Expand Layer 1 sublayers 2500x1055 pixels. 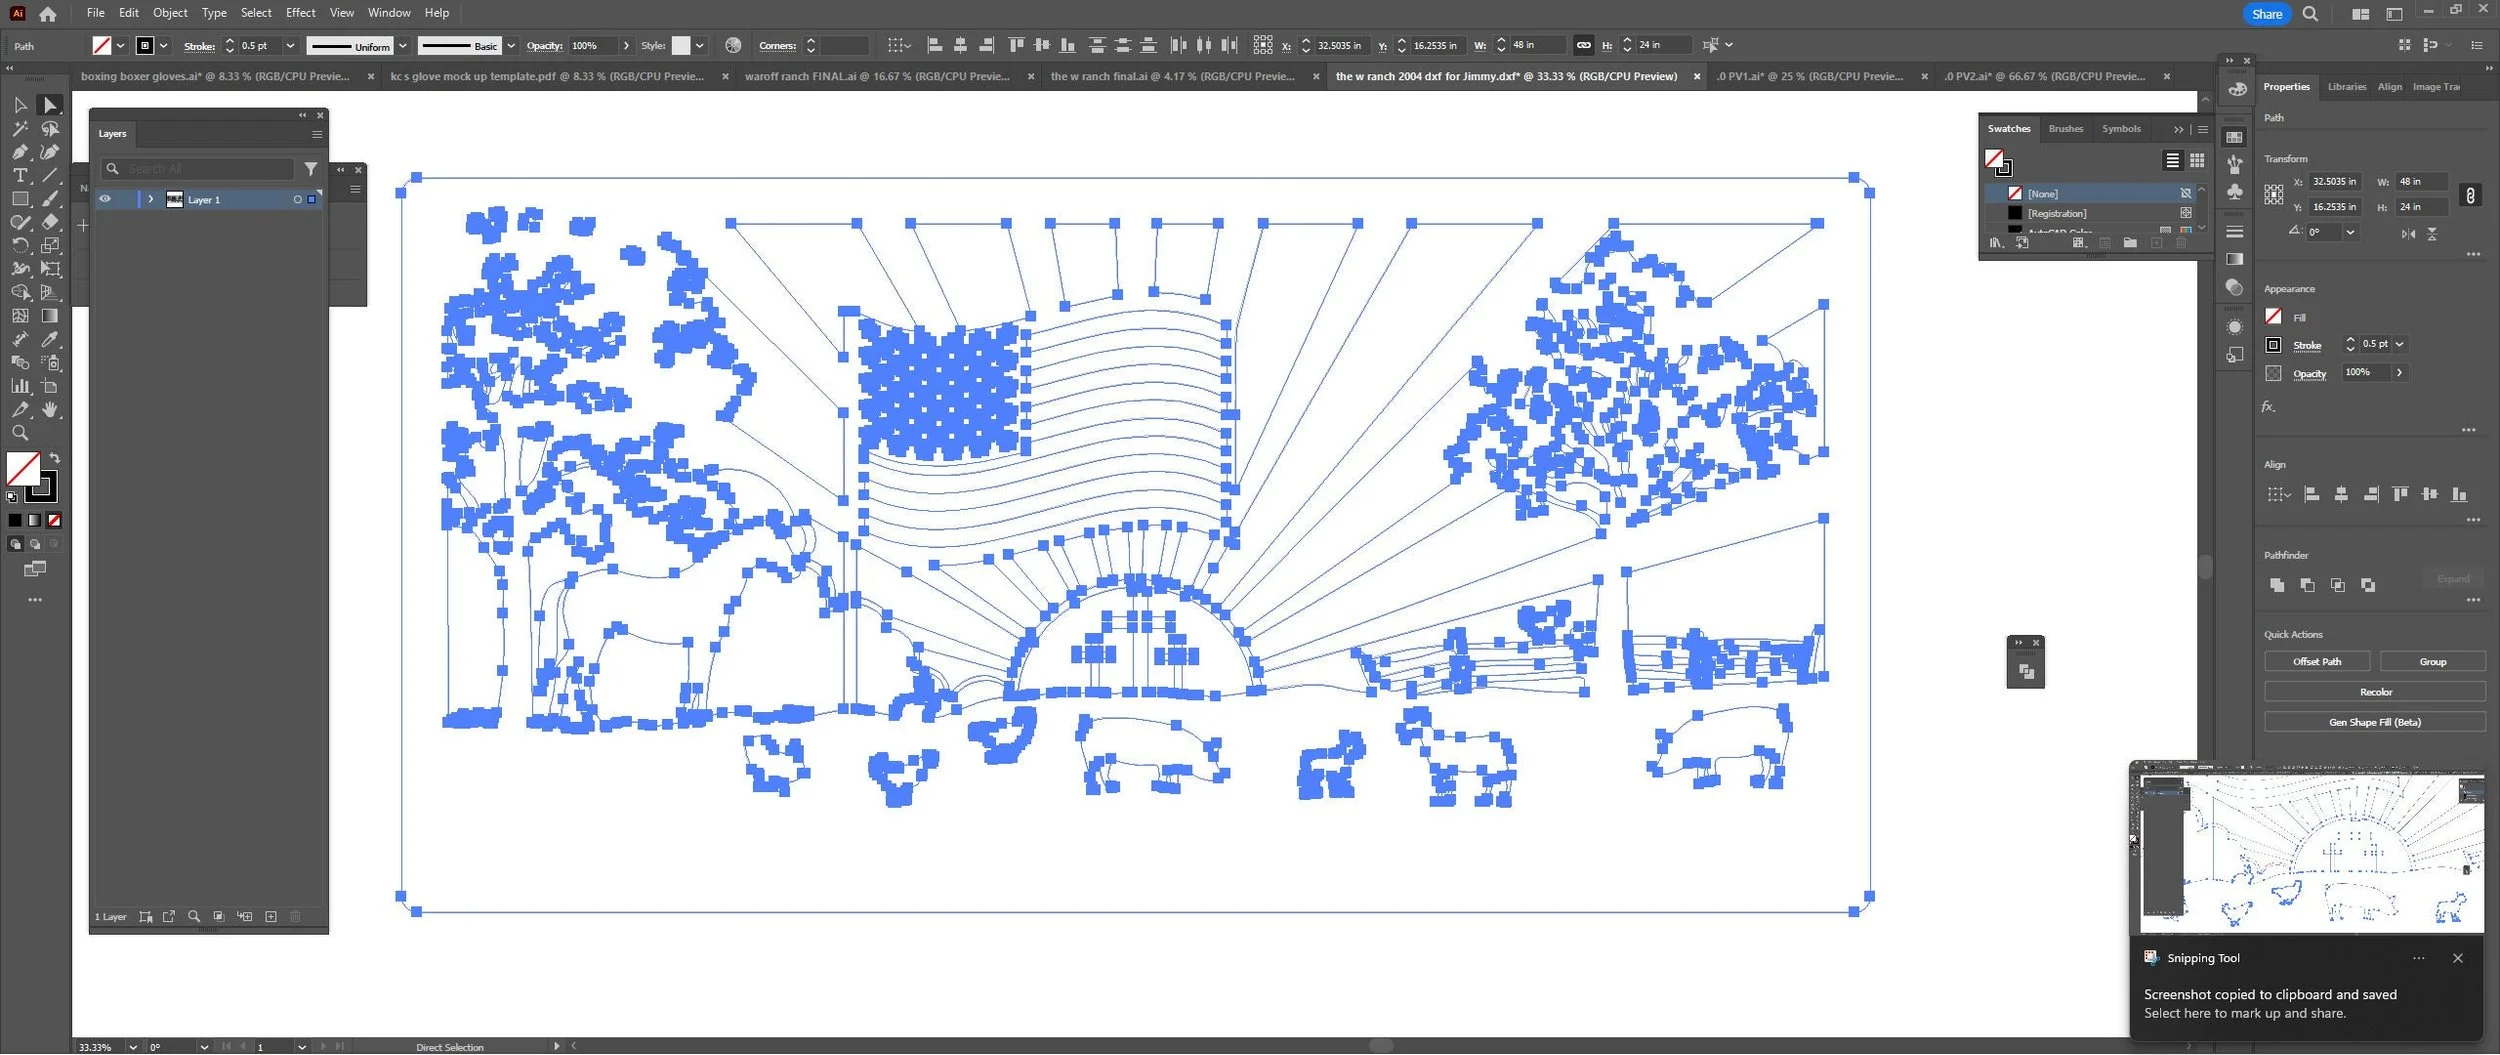coord(150,199)
